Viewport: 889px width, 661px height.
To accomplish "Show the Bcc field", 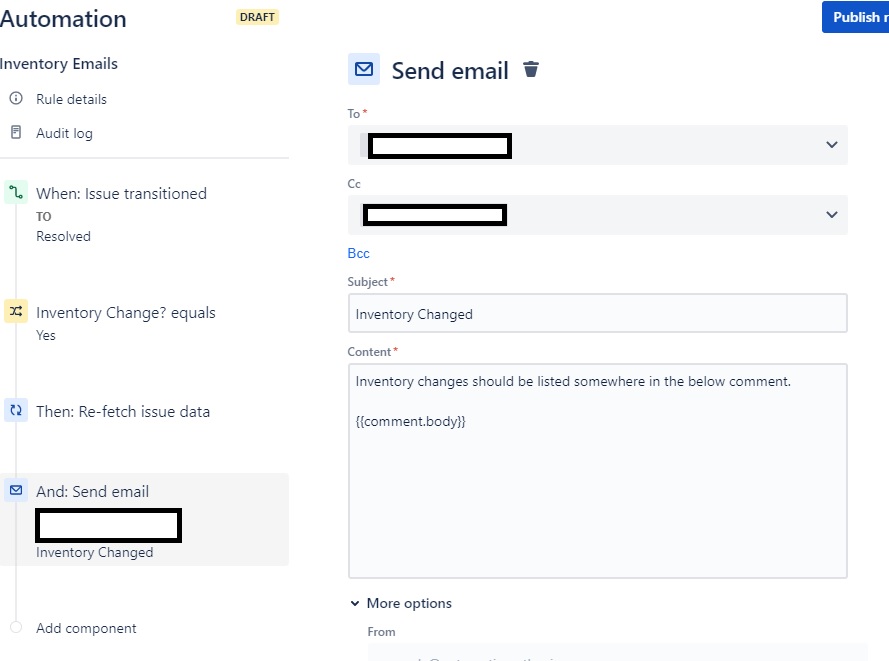I will [358, 253].
